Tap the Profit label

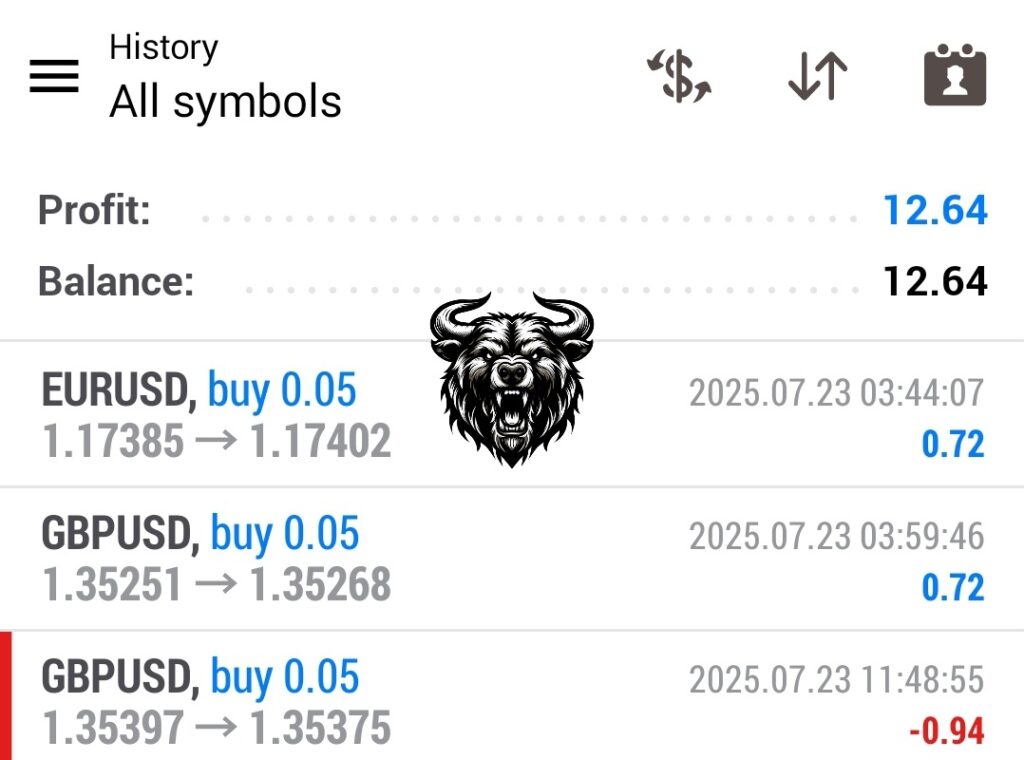point(94,211)
